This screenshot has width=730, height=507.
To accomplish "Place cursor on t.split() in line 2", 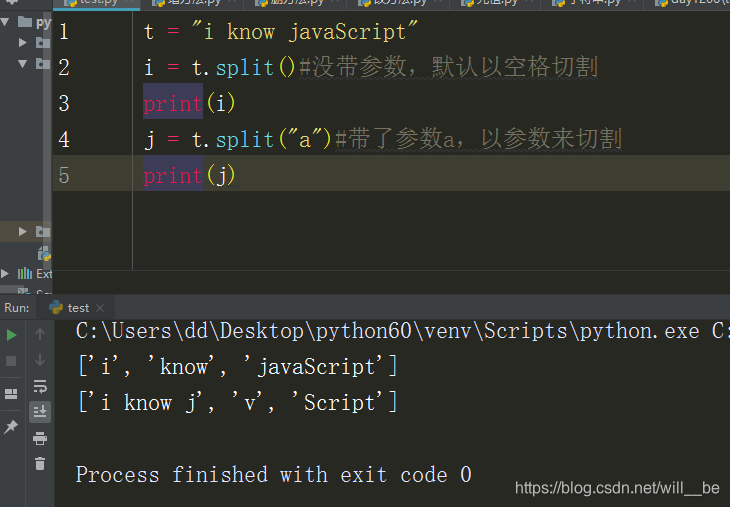I will pyautogui.click(x=243, y=68).
